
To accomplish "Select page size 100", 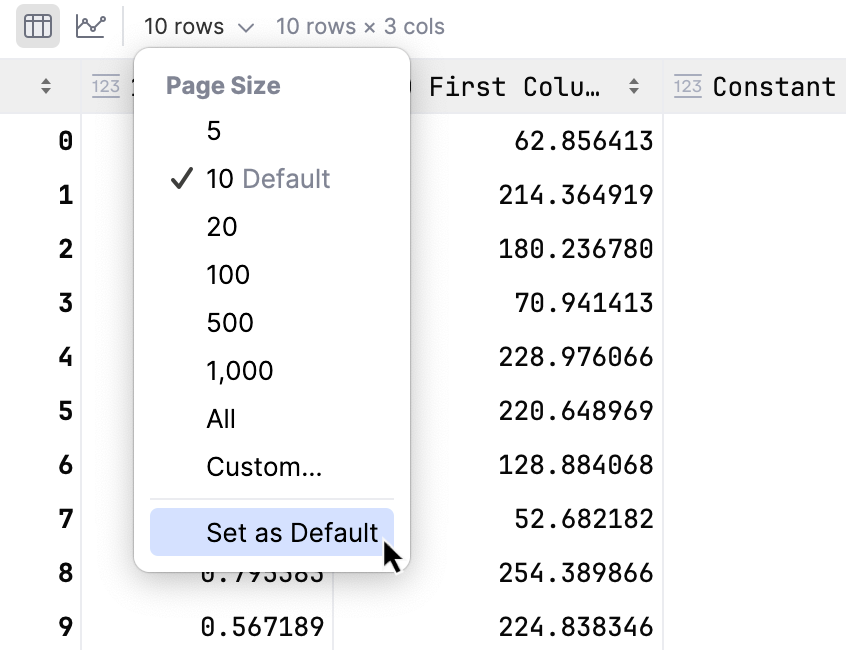I will [x=230, y=275].
